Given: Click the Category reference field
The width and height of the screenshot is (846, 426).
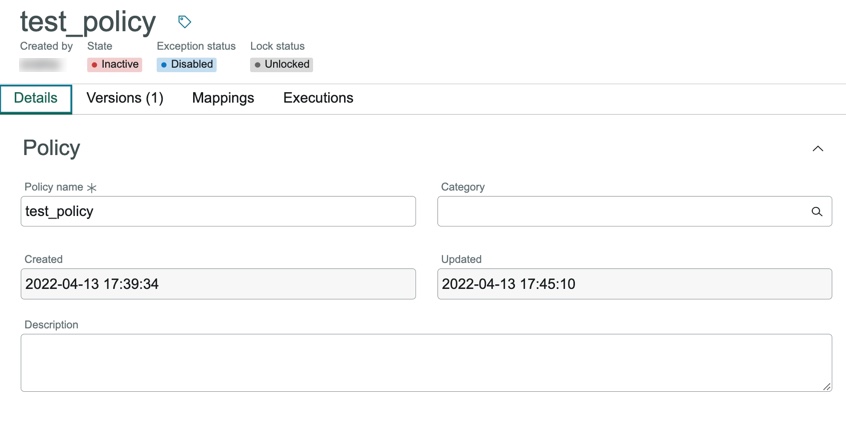Looking at the screenshot, I should pyautogui.click(x=634, y=211).
